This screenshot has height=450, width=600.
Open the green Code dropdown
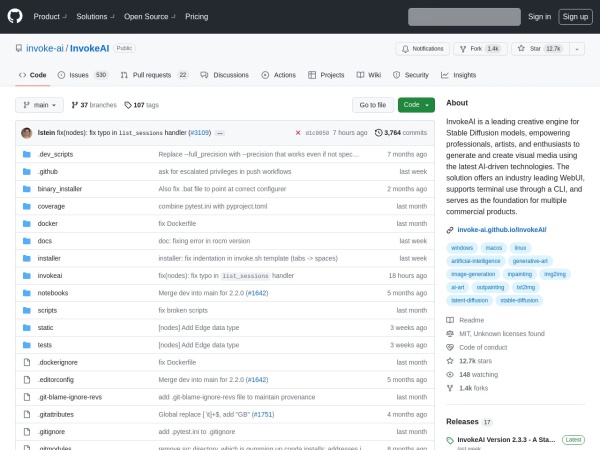coord(416,105)
